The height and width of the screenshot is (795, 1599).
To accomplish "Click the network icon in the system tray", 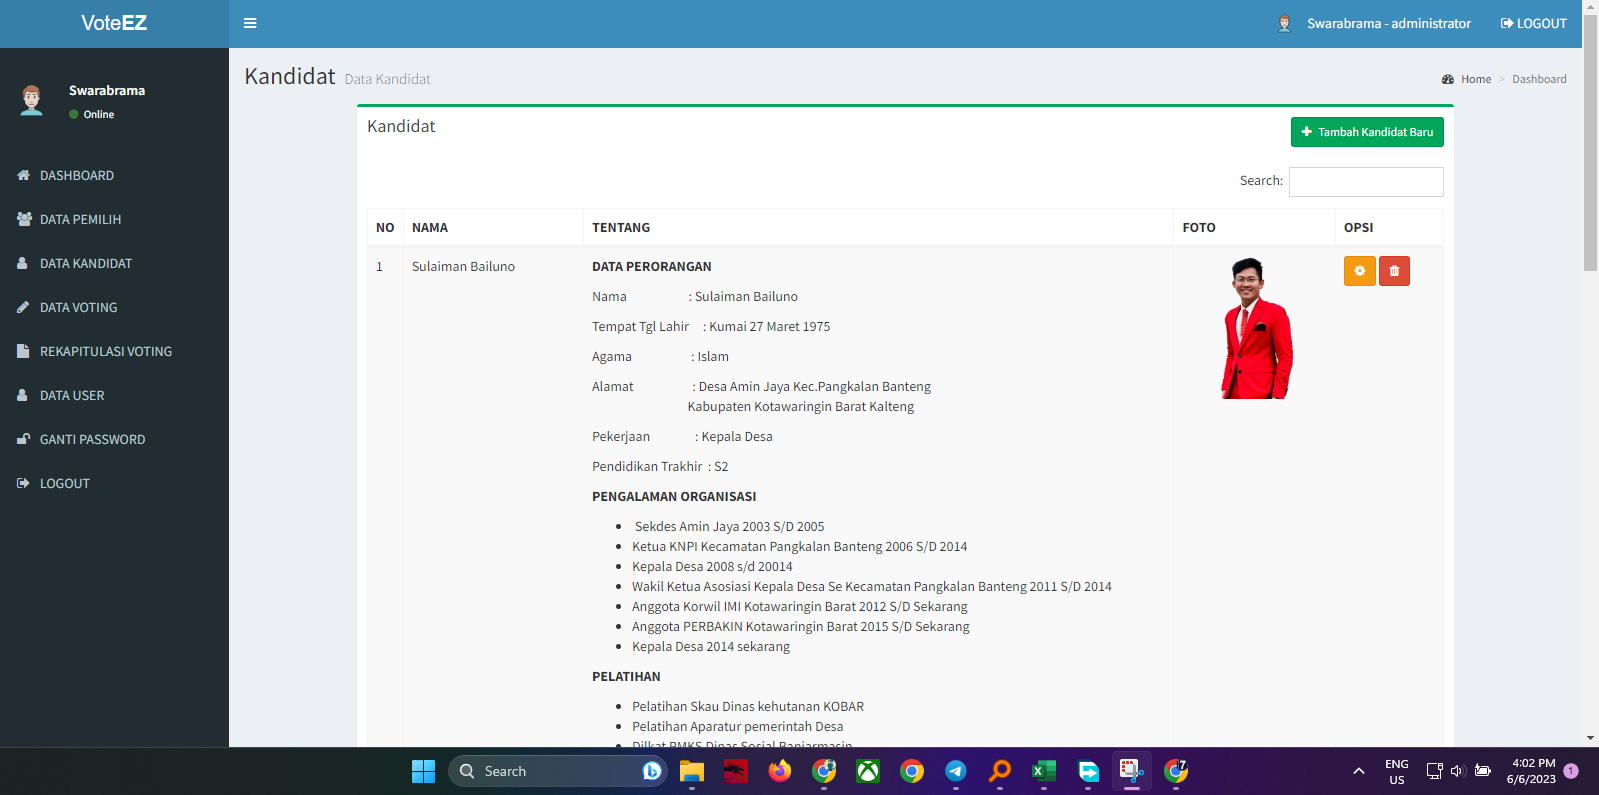I will click(1434, 771).
